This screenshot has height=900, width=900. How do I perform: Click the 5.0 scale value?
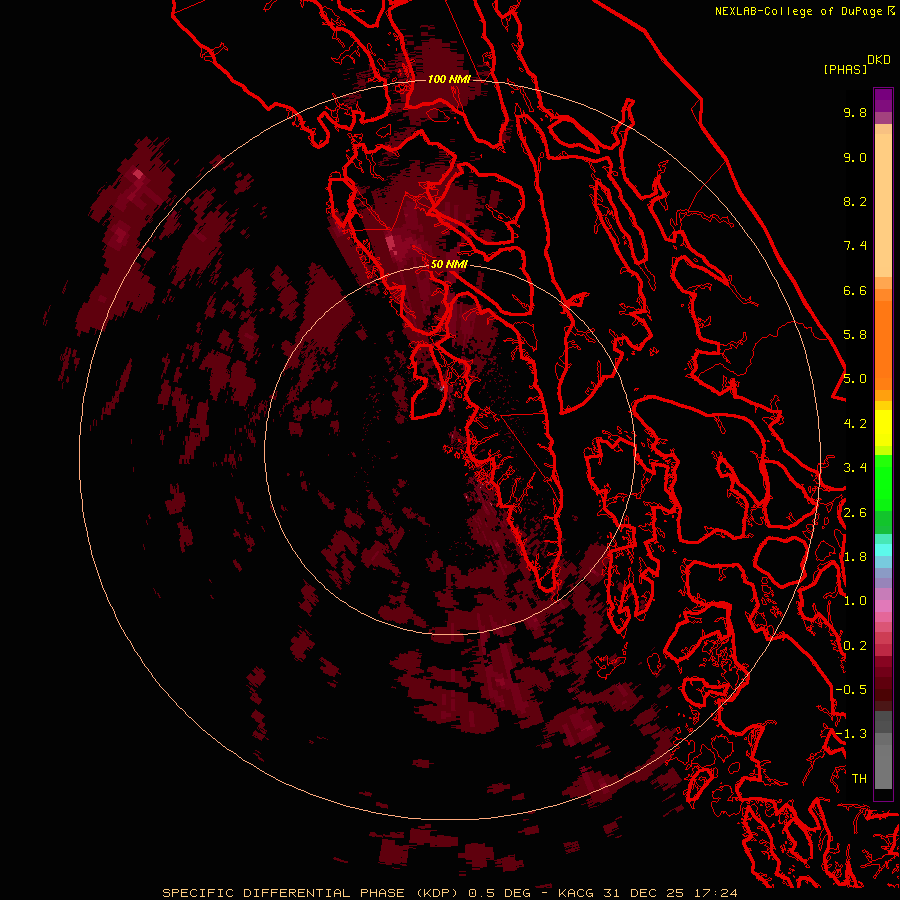855,379
